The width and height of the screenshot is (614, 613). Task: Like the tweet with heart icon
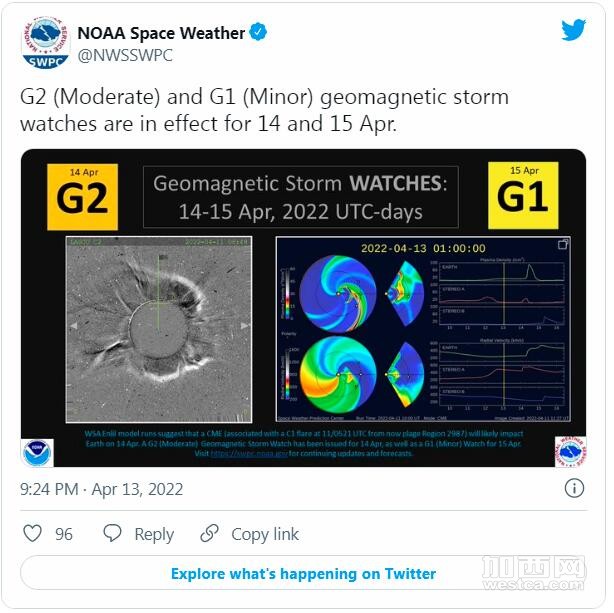click(33, 533)
